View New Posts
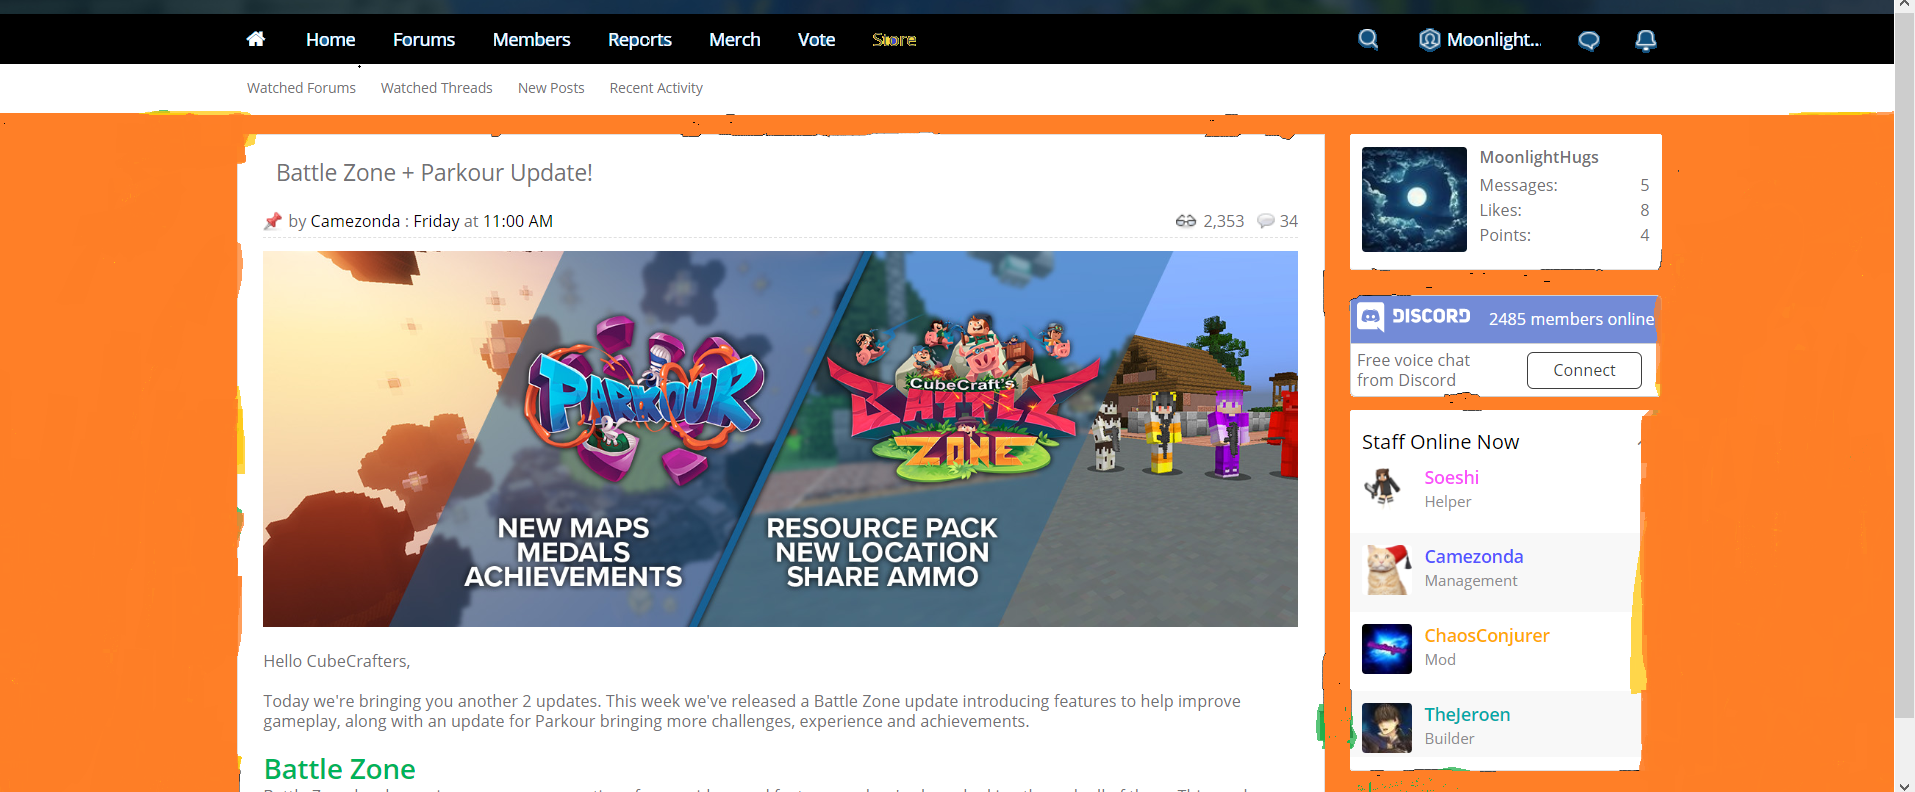1915x792 pixels. pos(551,88)
